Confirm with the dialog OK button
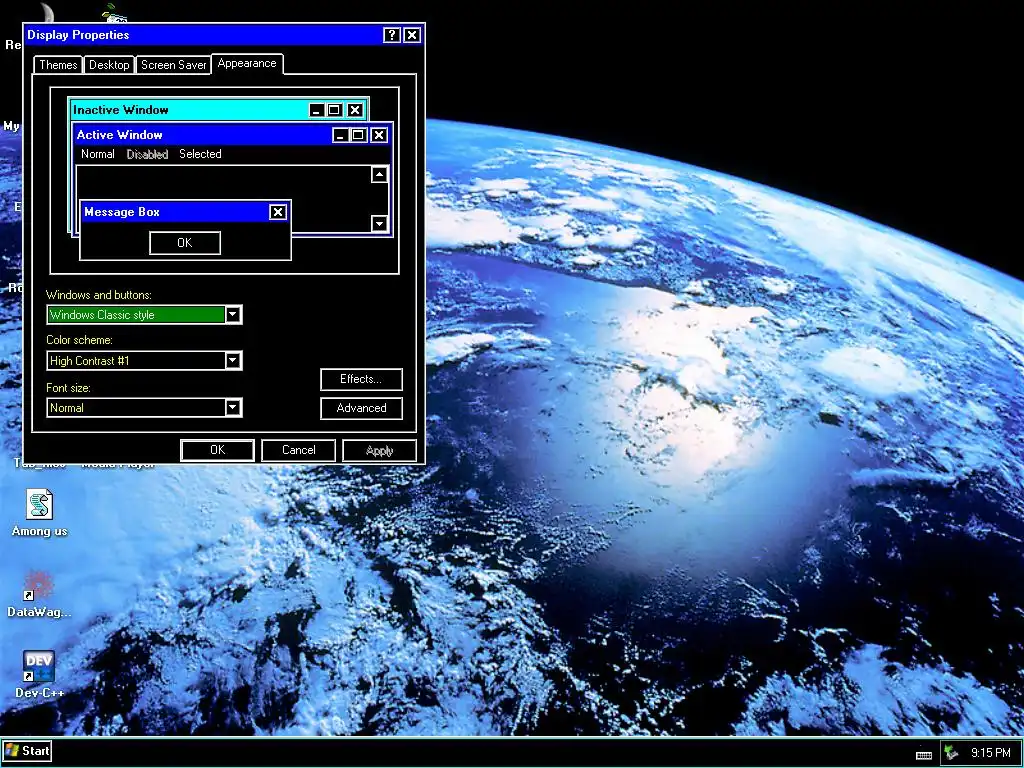 [217, 450]
